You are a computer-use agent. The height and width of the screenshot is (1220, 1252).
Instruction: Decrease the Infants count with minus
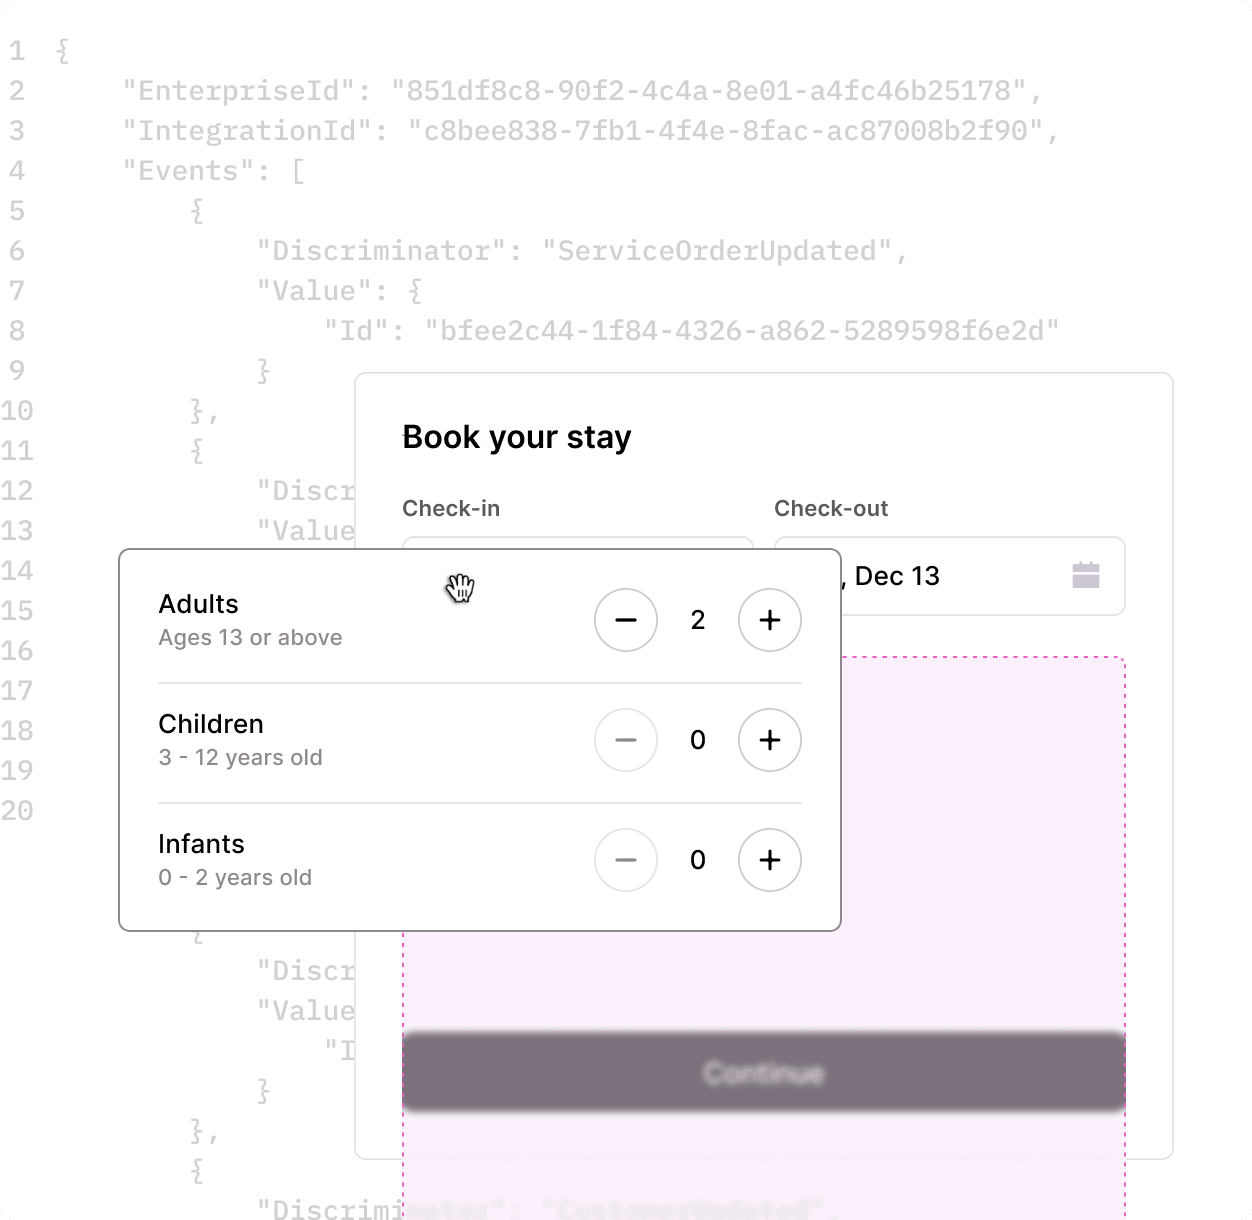click(x=626, y=860)
